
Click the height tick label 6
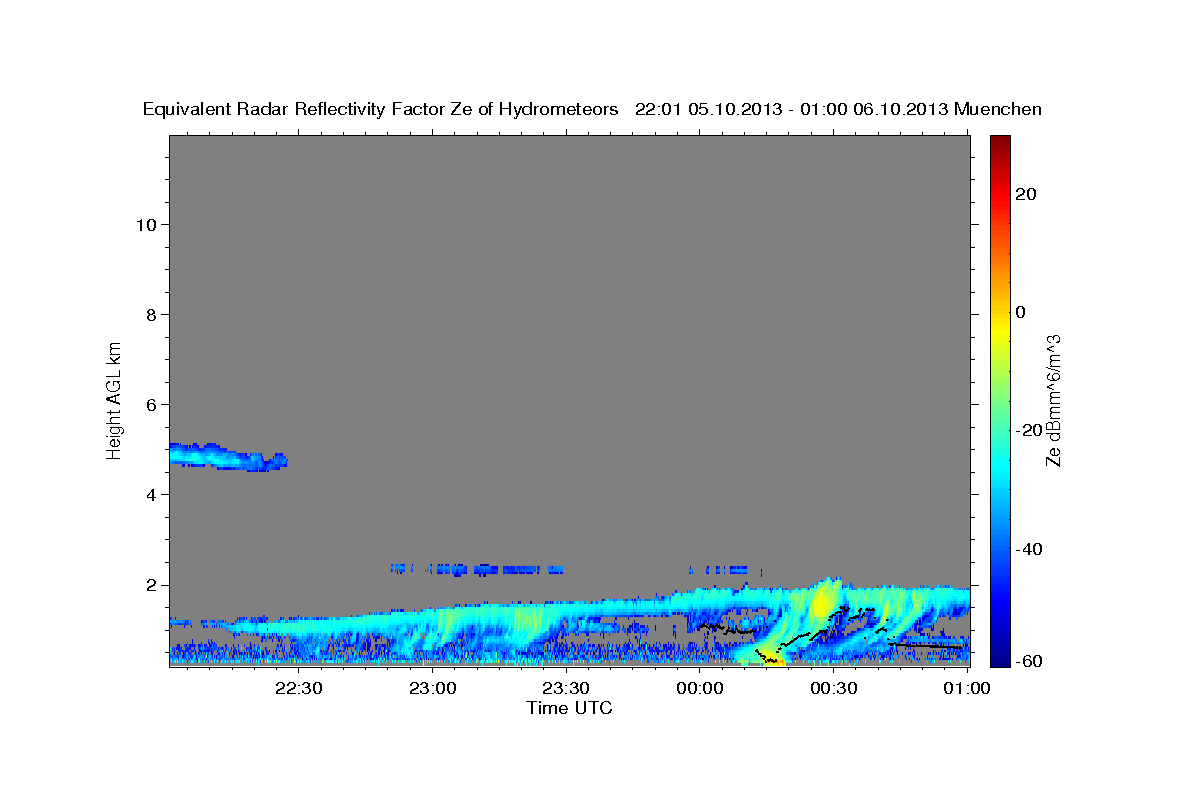(152, 404)
